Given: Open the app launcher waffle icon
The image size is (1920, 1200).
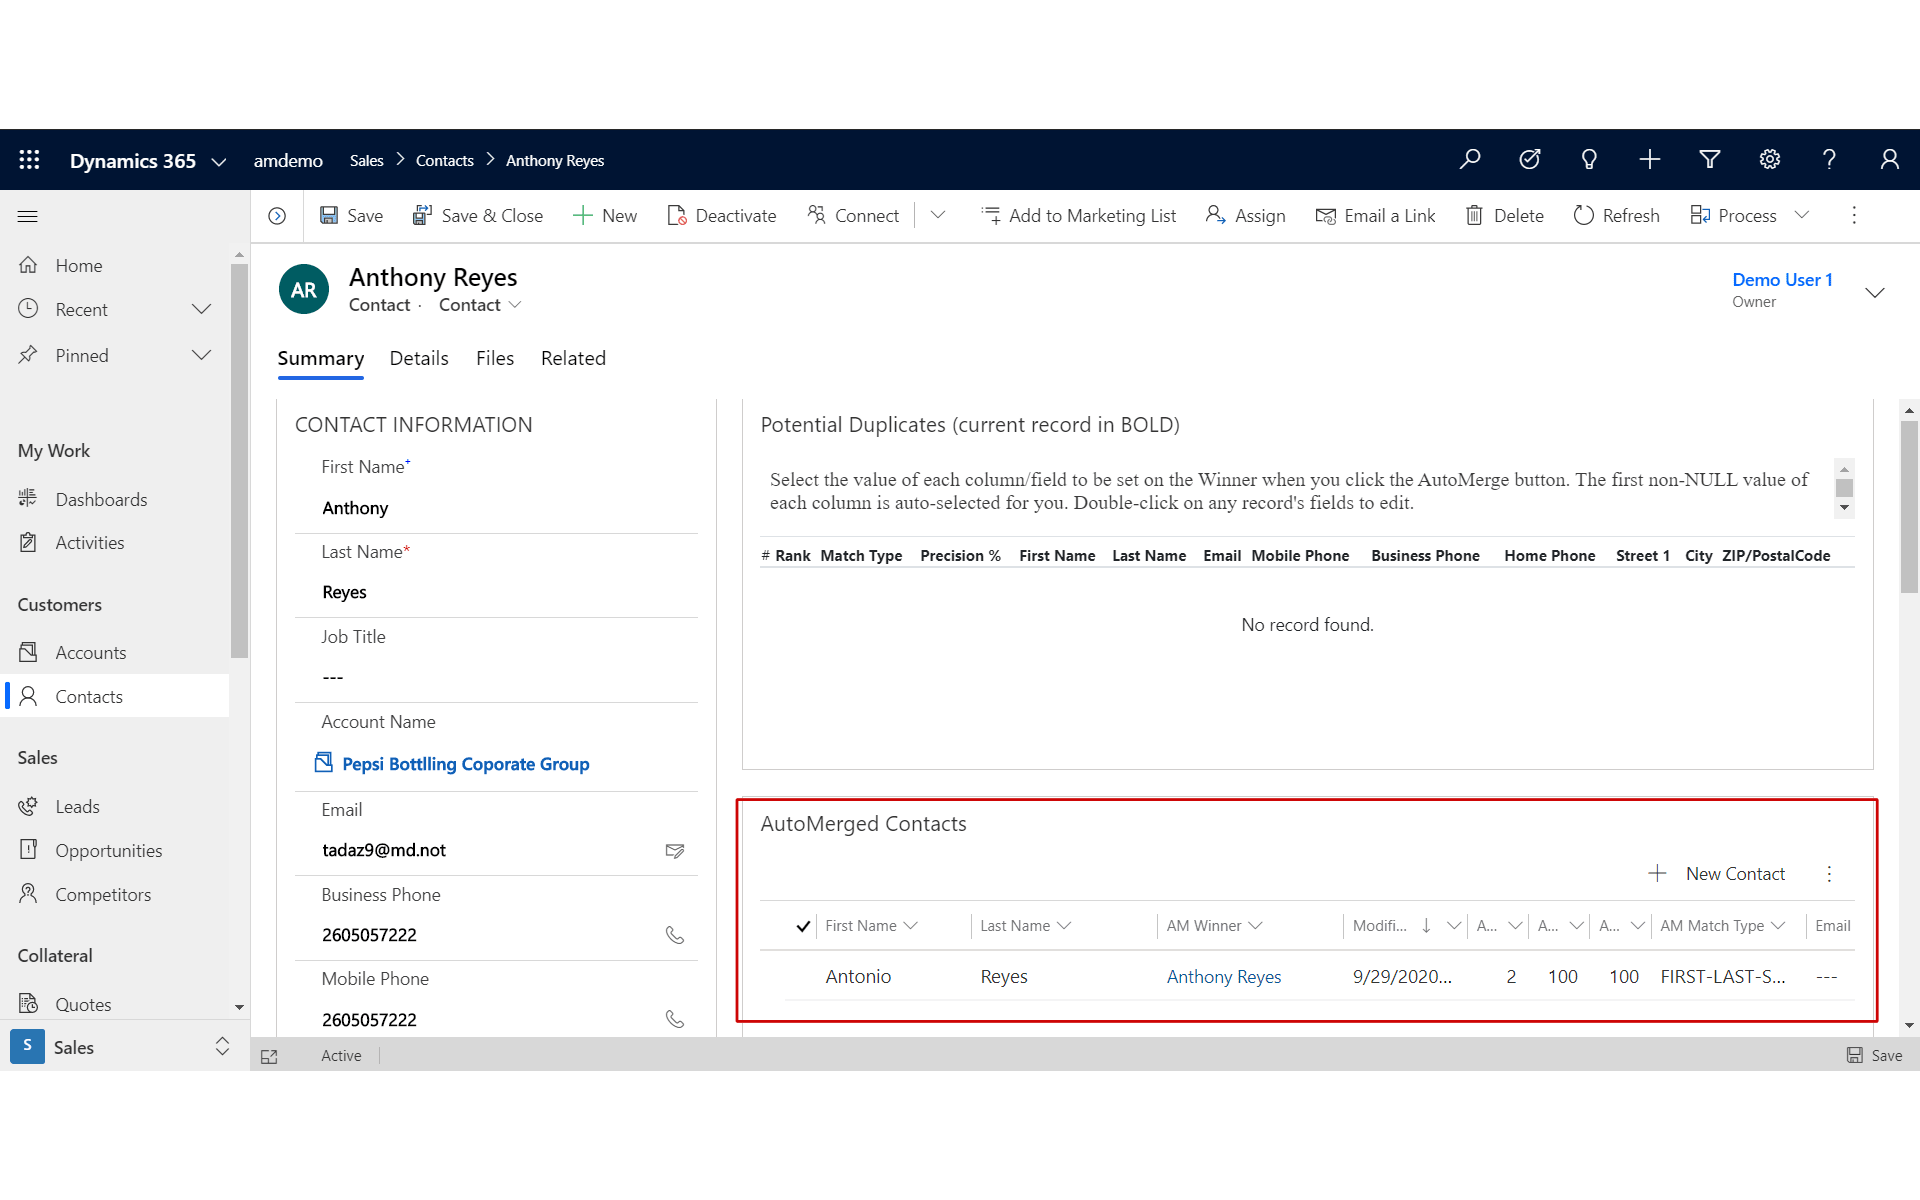Looking at the screenshot, I should (29, 160).
